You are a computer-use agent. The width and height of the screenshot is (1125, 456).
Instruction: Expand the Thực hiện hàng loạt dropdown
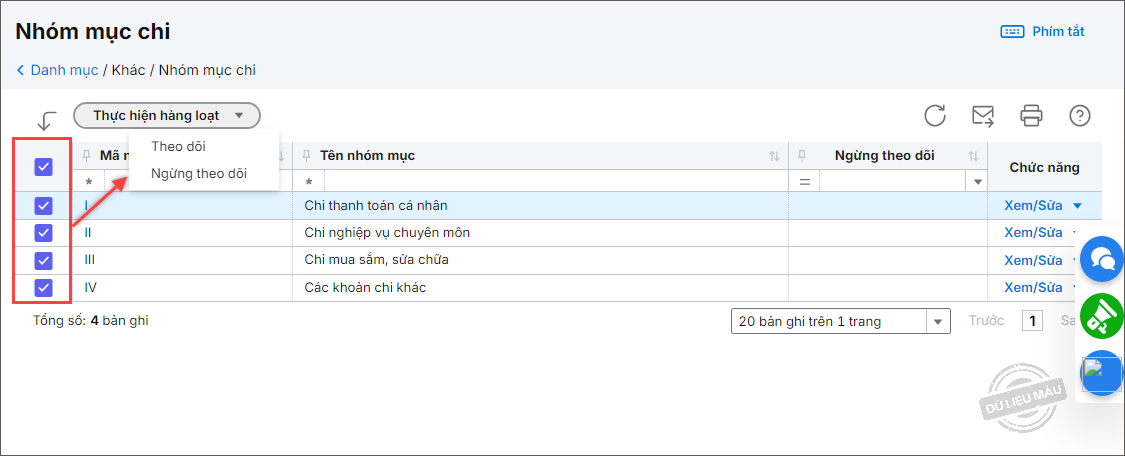pos(167,115)
